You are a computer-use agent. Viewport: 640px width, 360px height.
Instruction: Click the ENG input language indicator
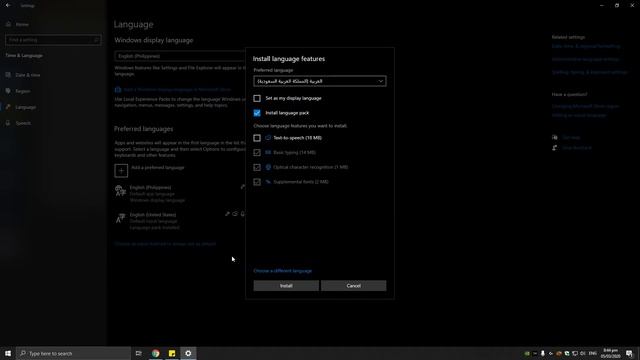[x=593, y=353]
